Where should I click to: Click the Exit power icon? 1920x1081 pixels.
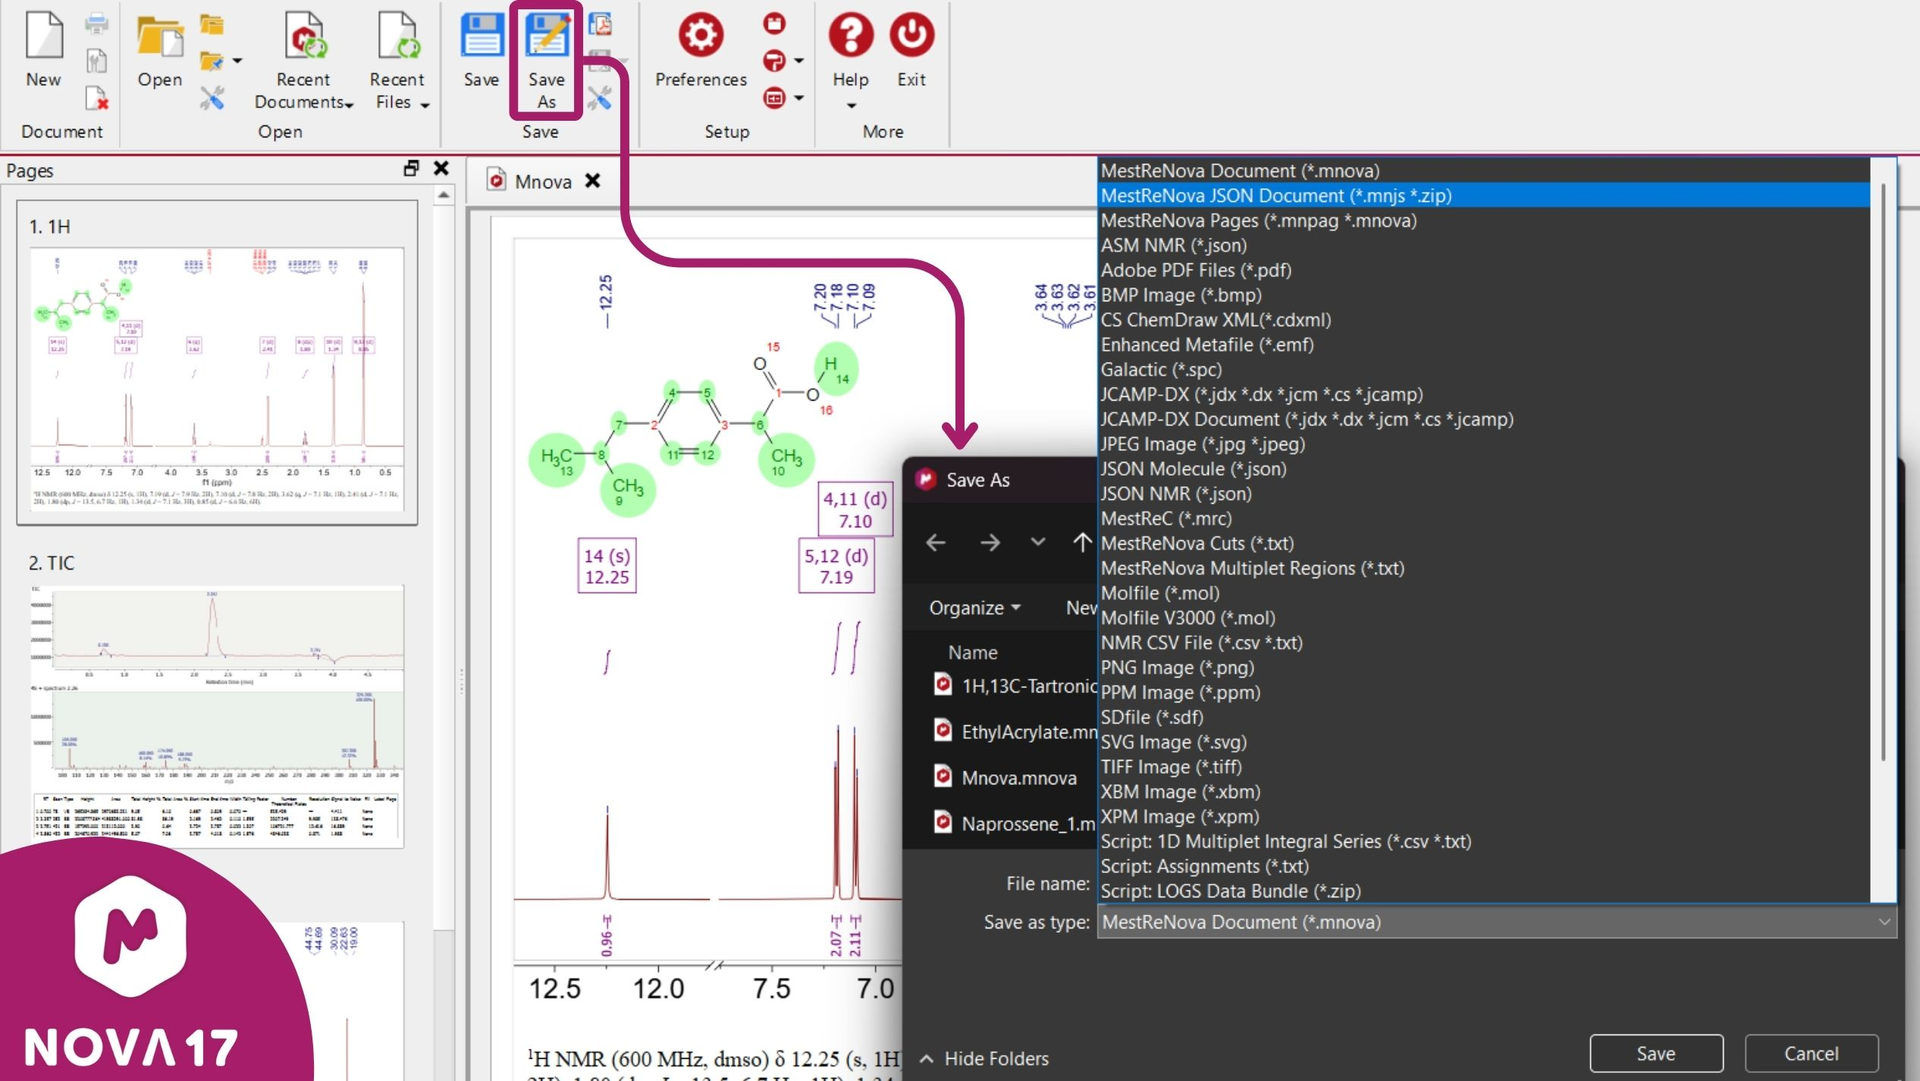pyautogui.click(x=911, y=37)
